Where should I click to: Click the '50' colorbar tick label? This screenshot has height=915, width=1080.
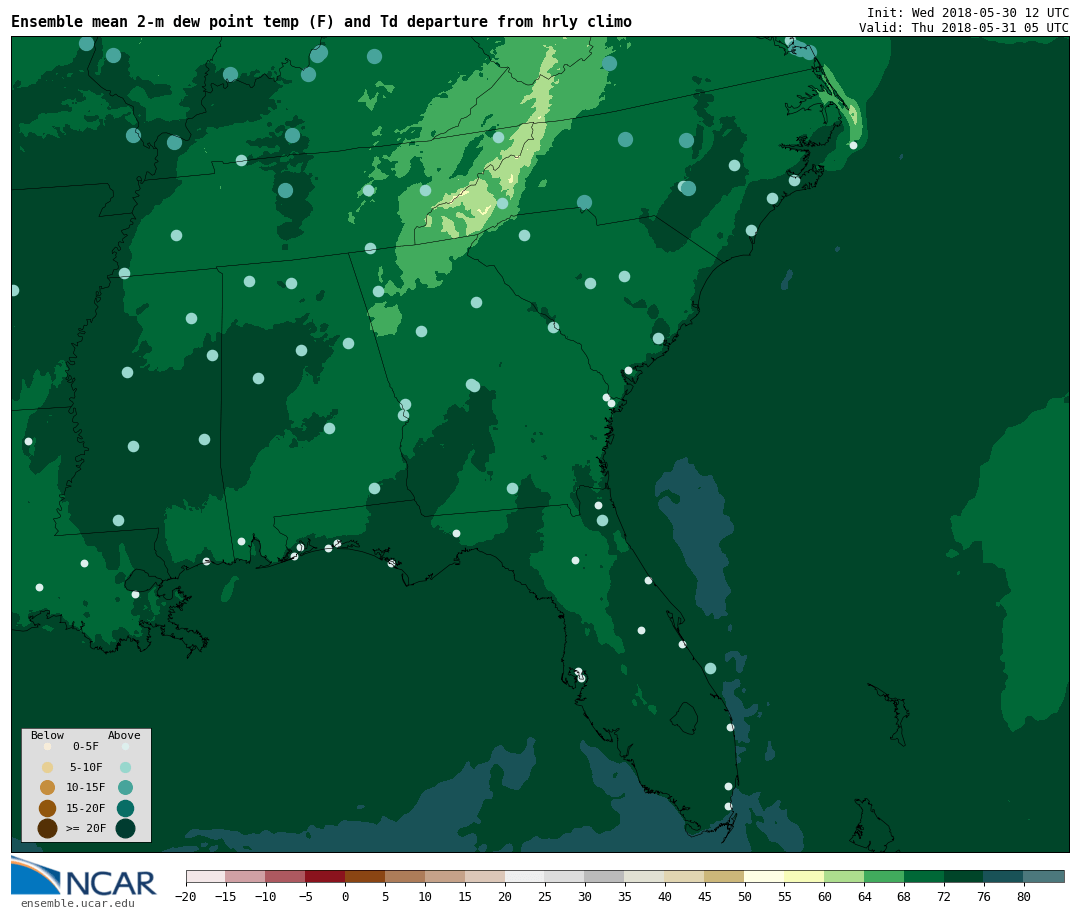coord(745,896)
